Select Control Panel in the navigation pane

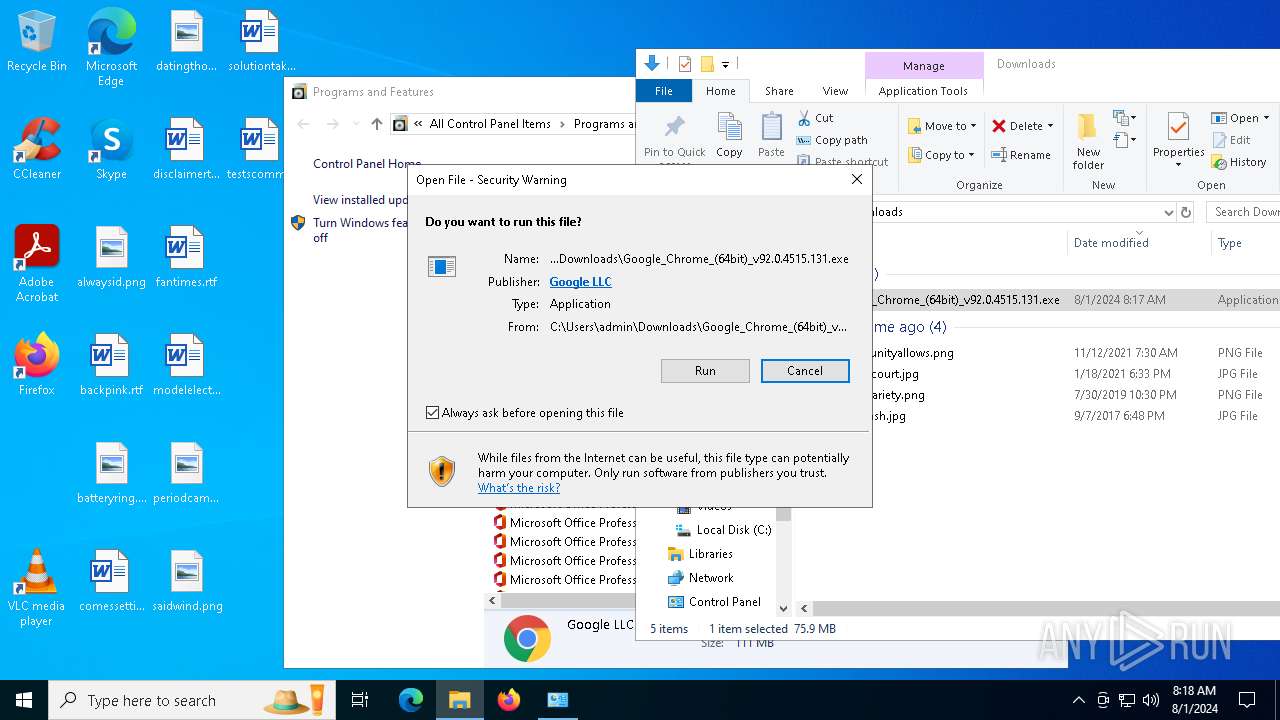[724, 602]
